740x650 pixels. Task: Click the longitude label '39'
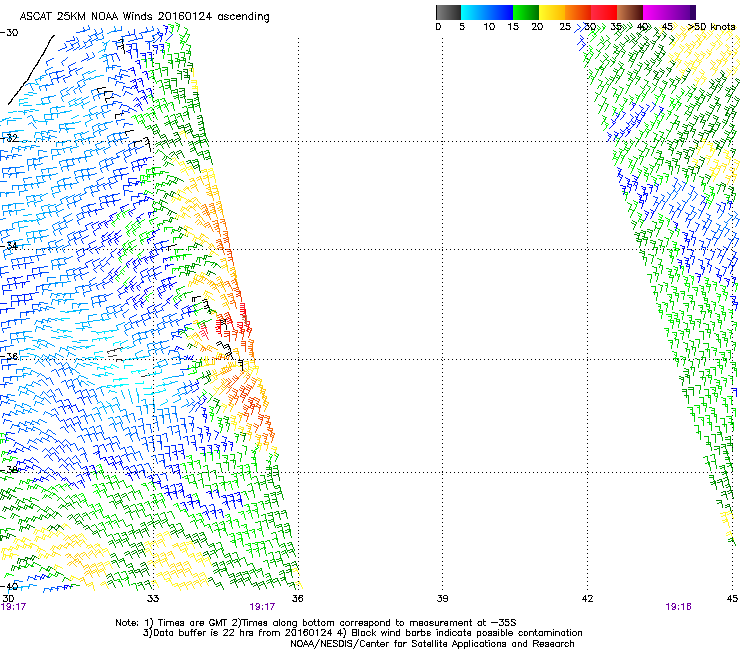tap(442, 599)
